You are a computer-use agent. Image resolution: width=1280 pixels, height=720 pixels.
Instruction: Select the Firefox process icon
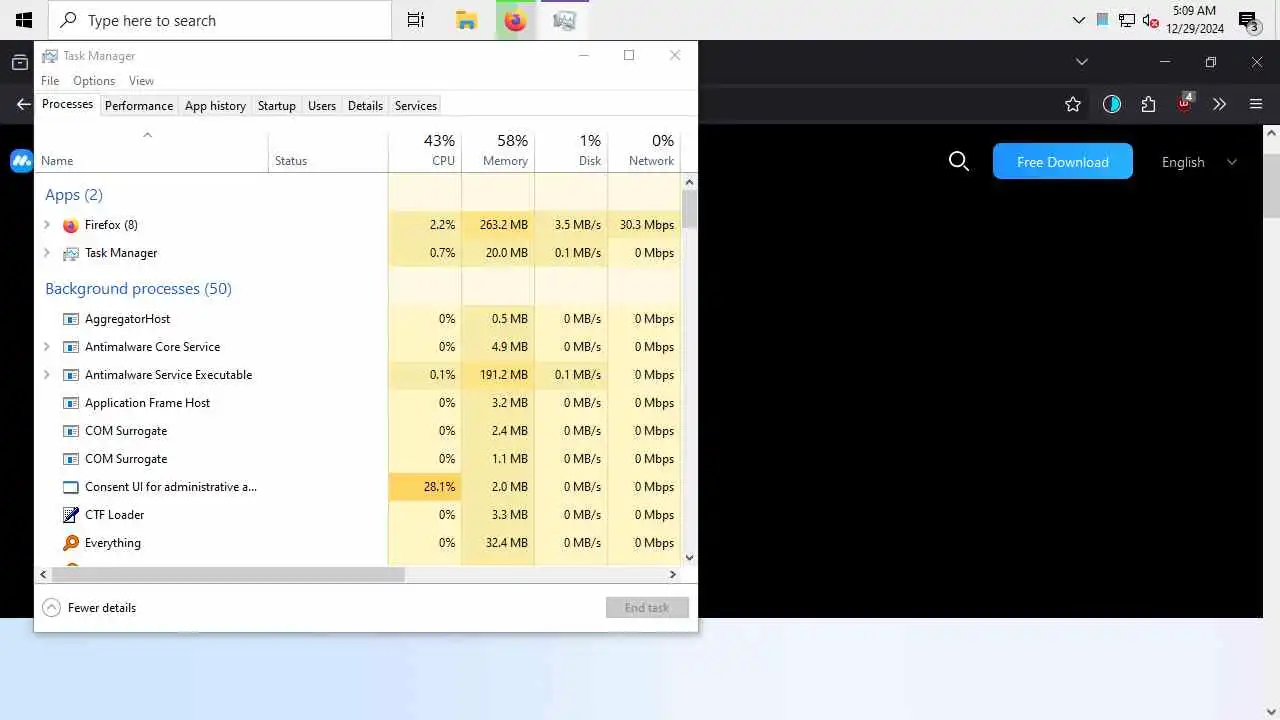coord(70,225)
